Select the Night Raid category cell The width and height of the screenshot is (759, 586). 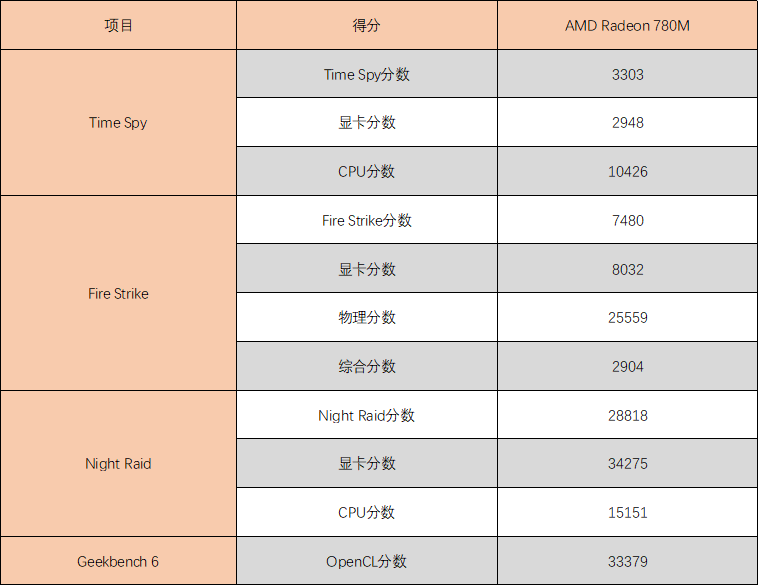pyautogui.click(x=119, y=464)
